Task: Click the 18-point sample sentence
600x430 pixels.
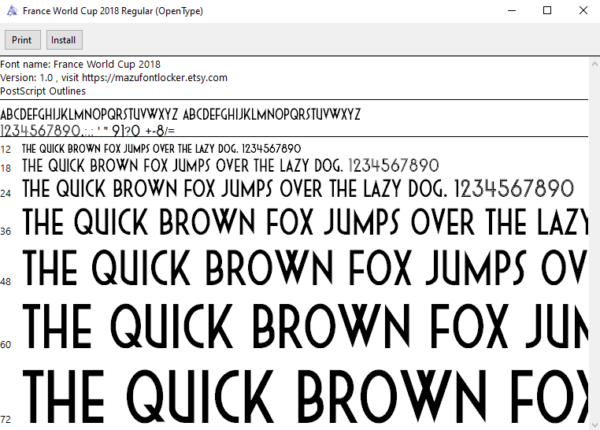Action: pyautogui.click(x=230, y=166)
